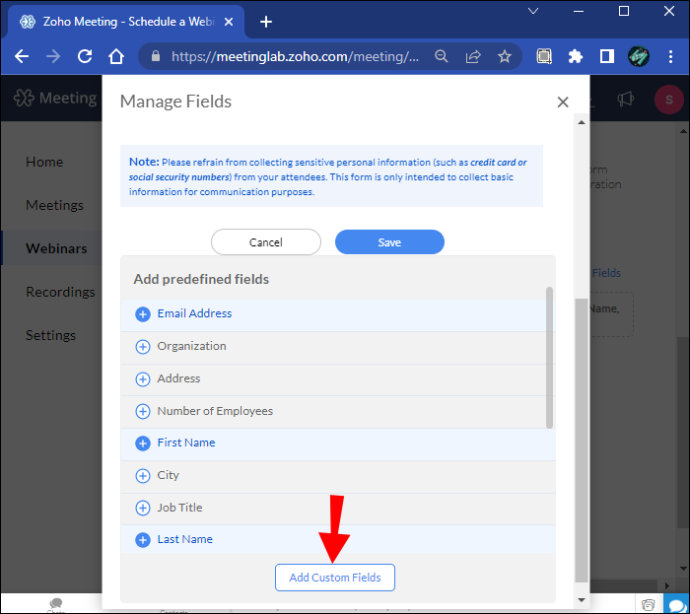Click the Cancel button

tap(266, 242)
